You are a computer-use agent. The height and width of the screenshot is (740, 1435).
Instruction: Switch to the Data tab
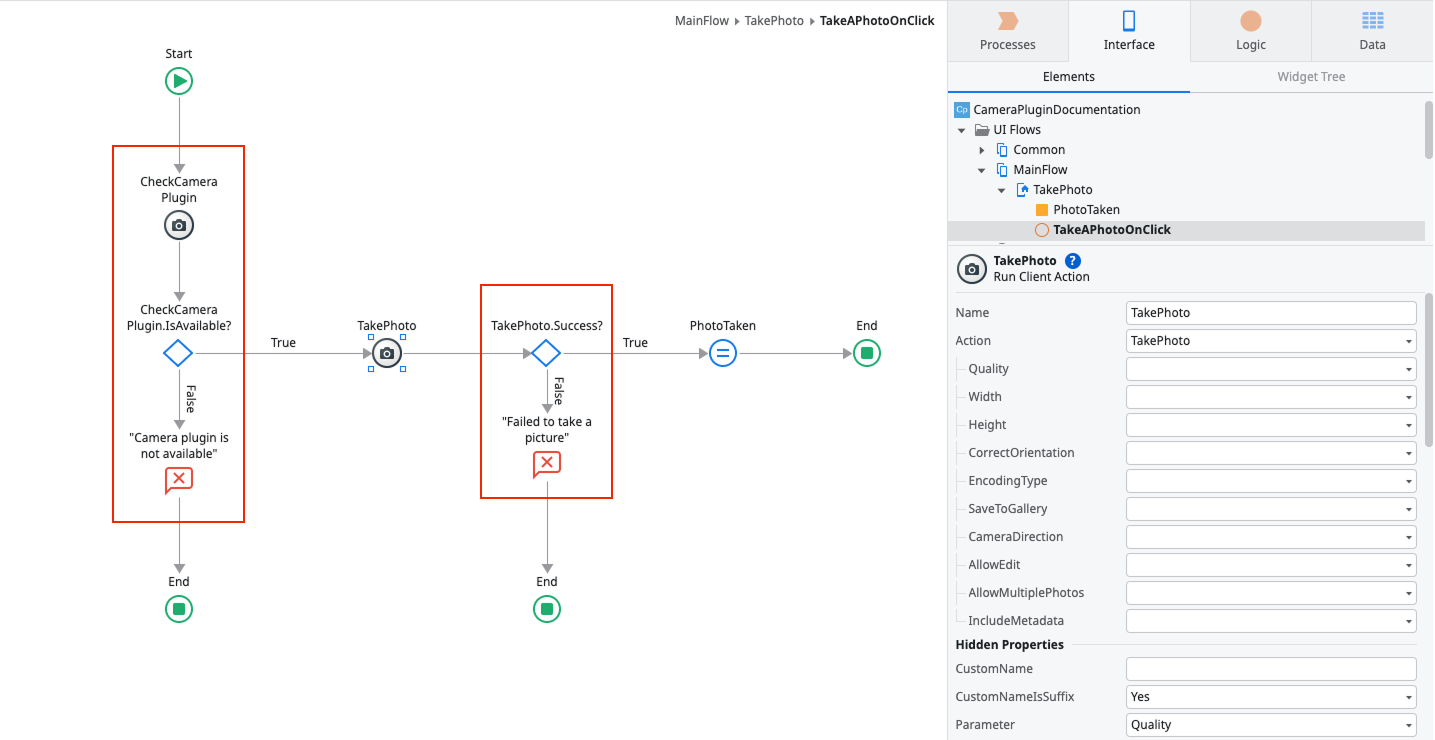tap(1372, 31)
